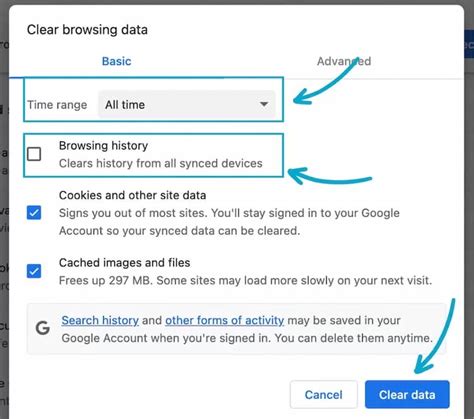Viewport: 474px width, 419px height.
Task: Open the other forms of activity link
Action: point(225,320)
